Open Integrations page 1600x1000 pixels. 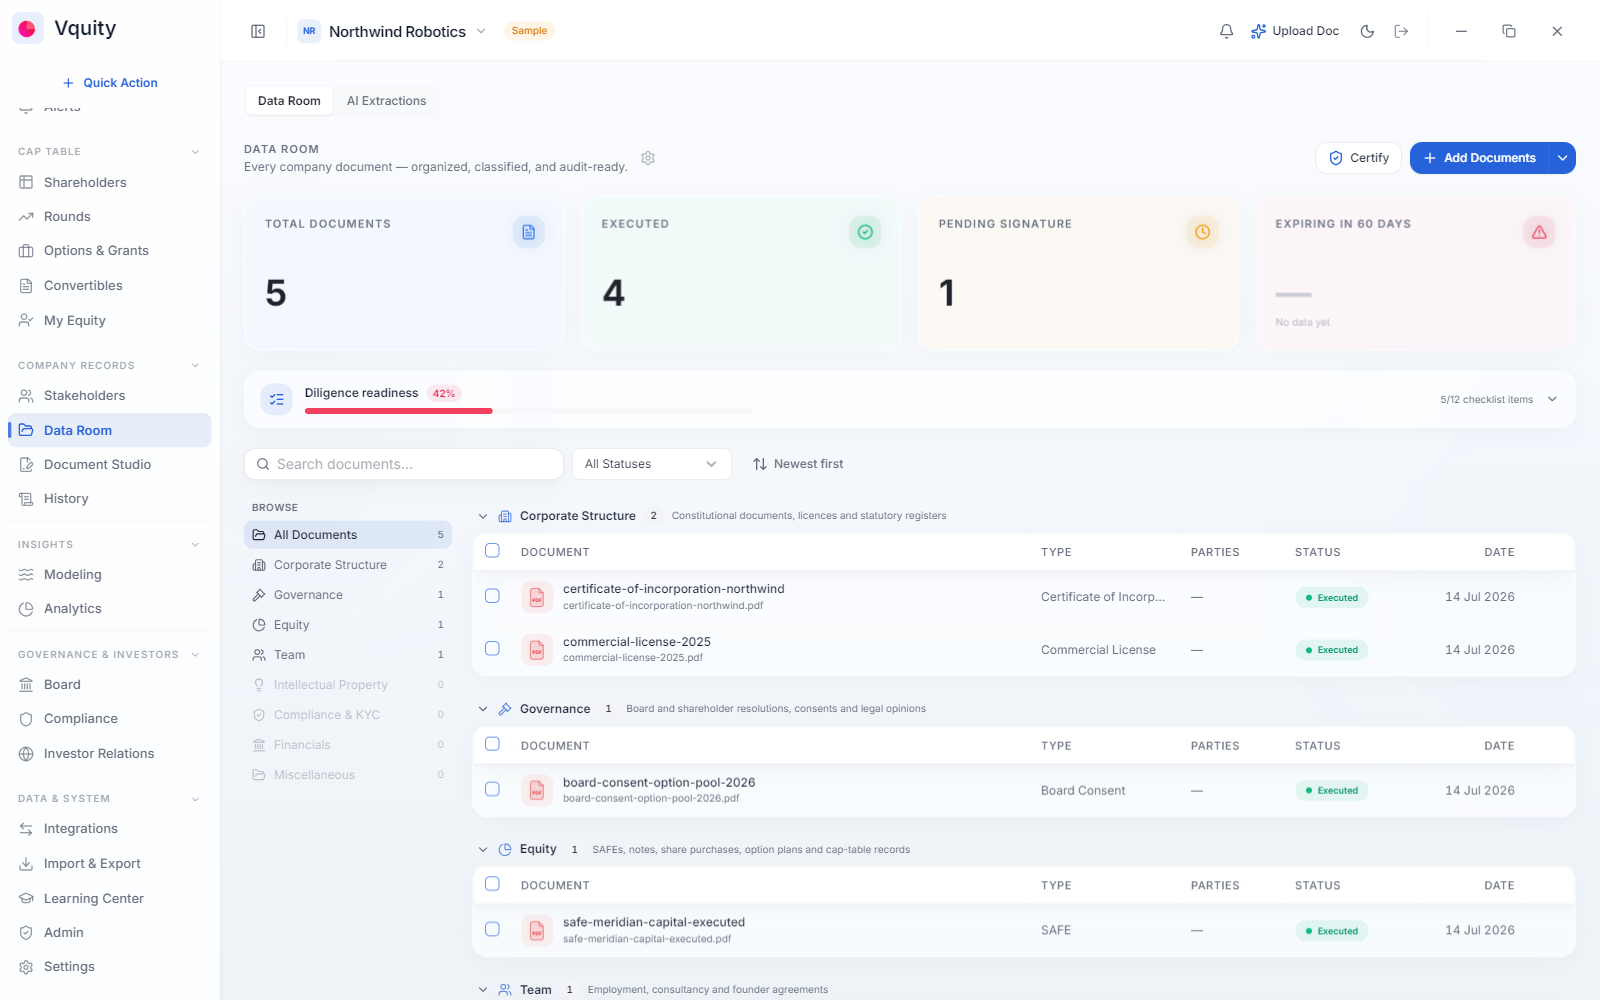pos(110,828)
